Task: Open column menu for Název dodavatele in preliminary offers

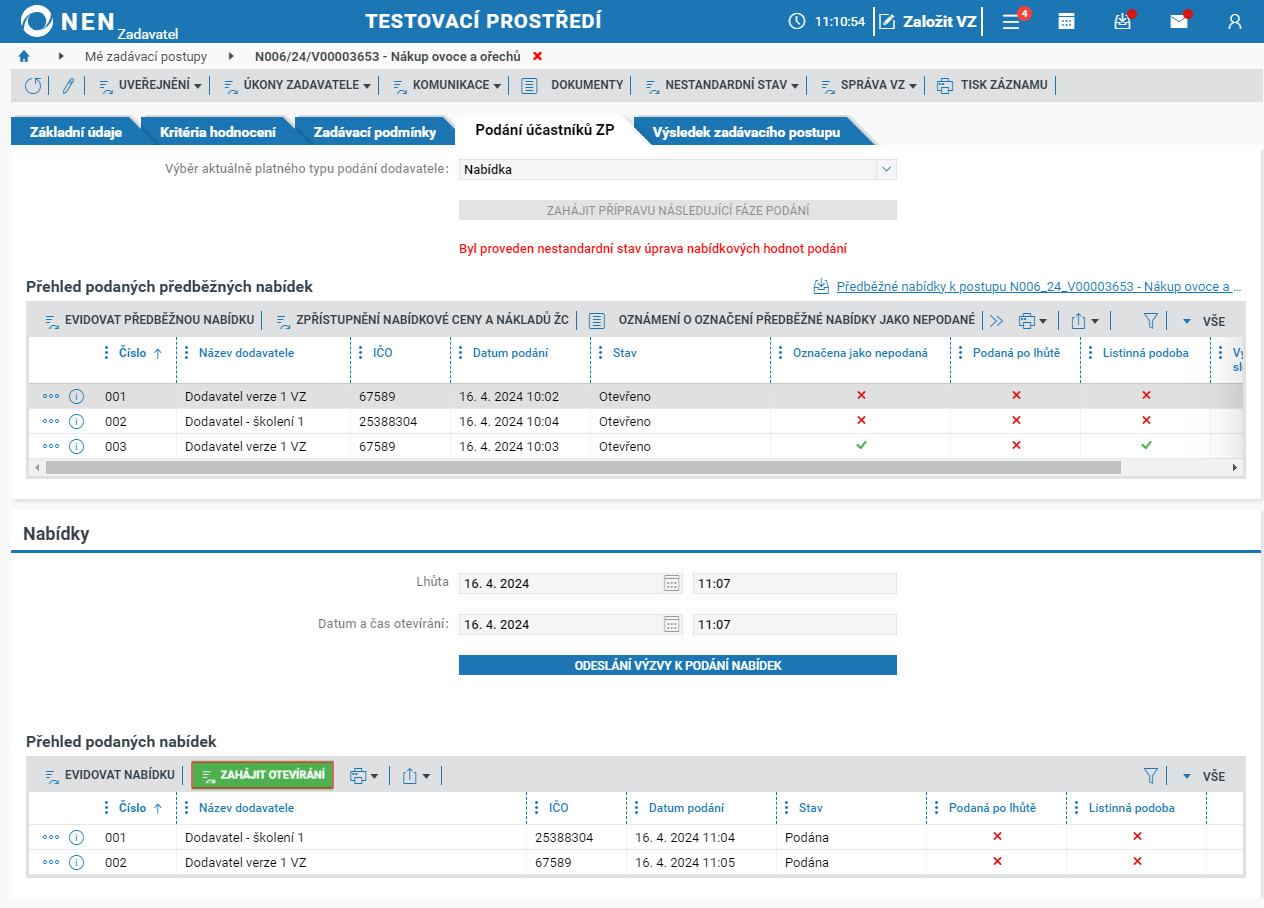Action: pos(187,353)
